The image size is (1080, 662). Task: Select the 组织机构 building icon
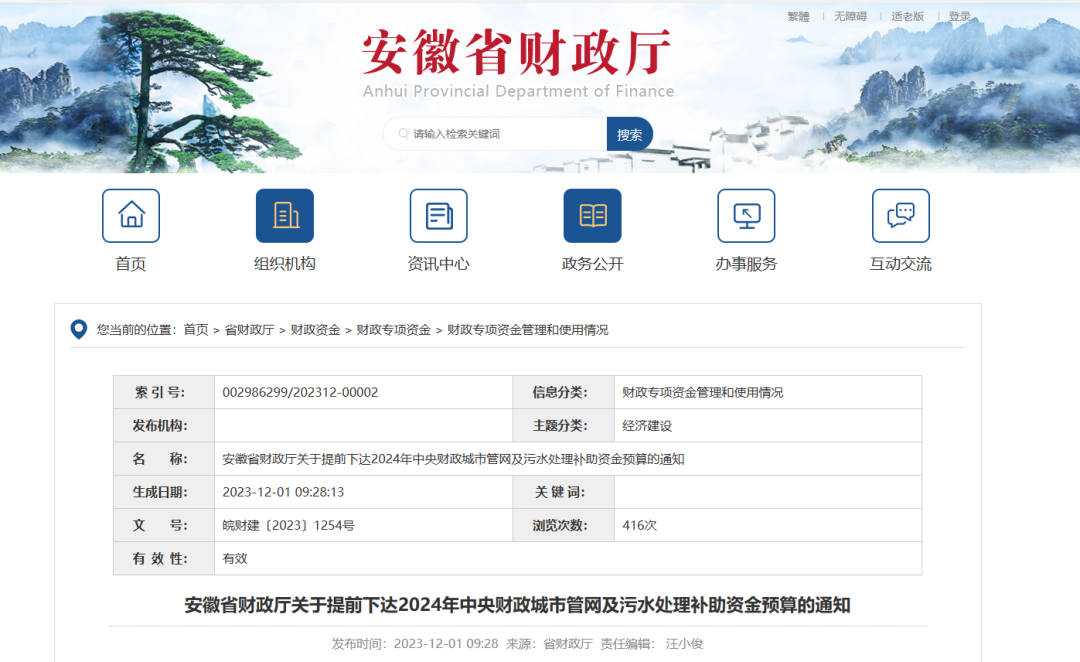pyautogui.click(x=285, y=215)
